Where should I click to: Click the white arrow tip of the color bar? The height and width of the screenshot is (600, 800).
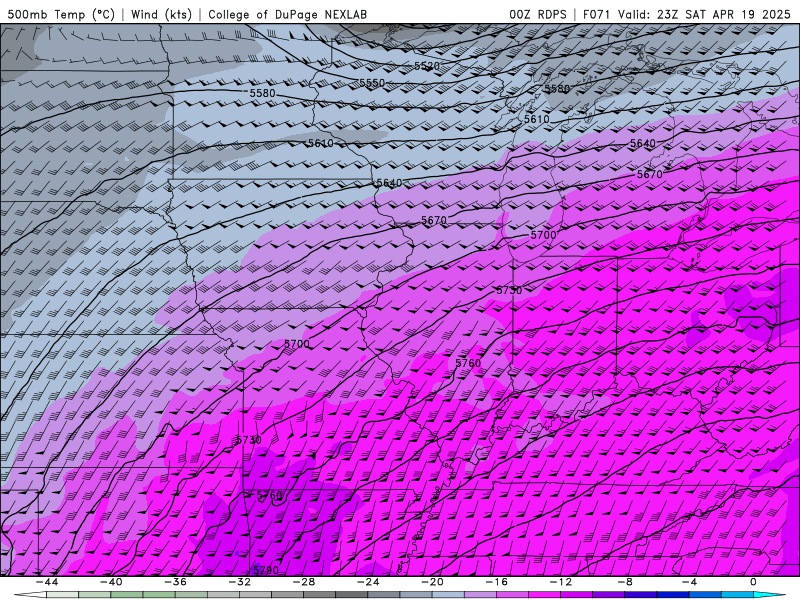pyautogui.click(x=30, y=595)
